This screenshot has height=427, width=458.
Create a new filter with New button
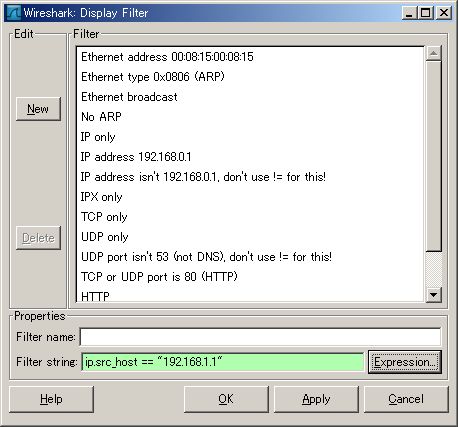tap(38, 109)
